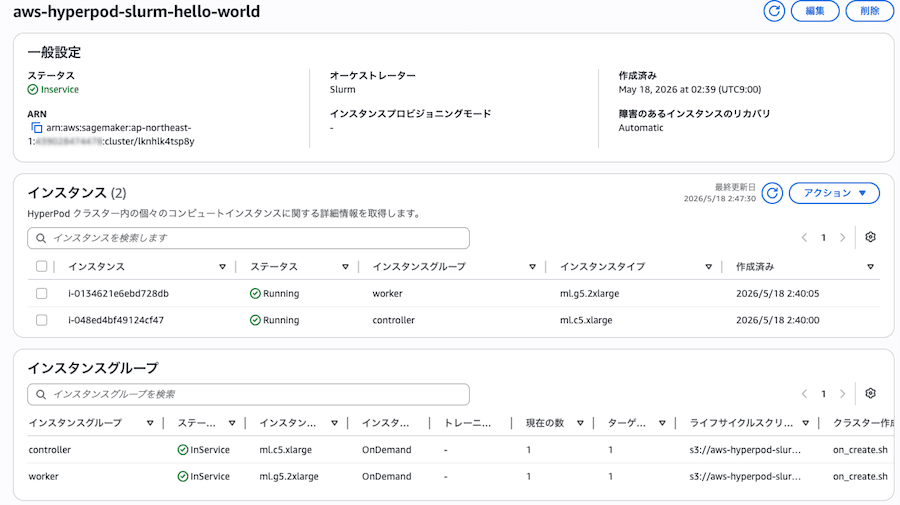Sort instances table by インスタンスグループ arrow
900x505 pixels.
click(532, 267)
